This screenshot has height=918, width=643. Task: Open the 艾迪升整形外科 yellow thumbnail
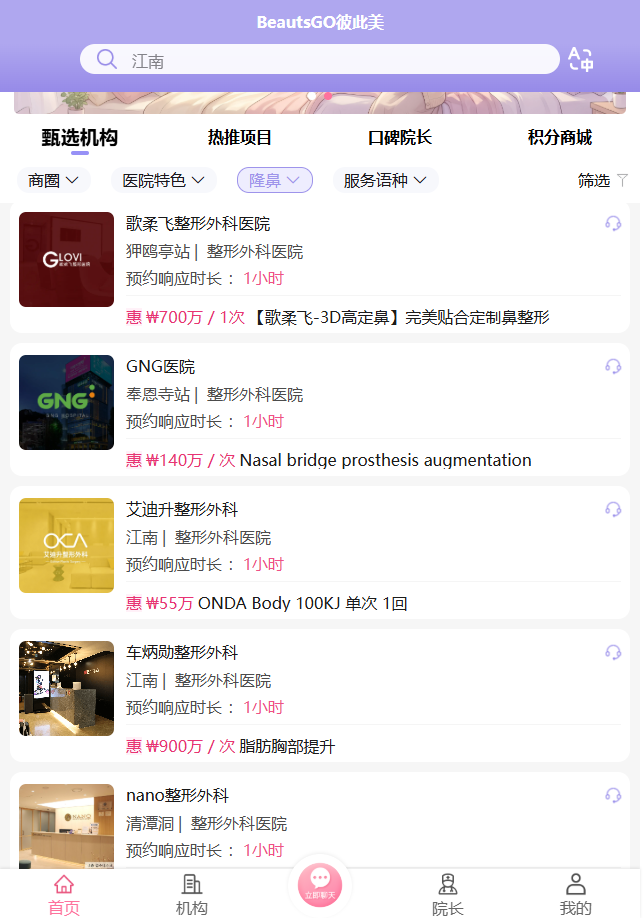pos(66,545)
